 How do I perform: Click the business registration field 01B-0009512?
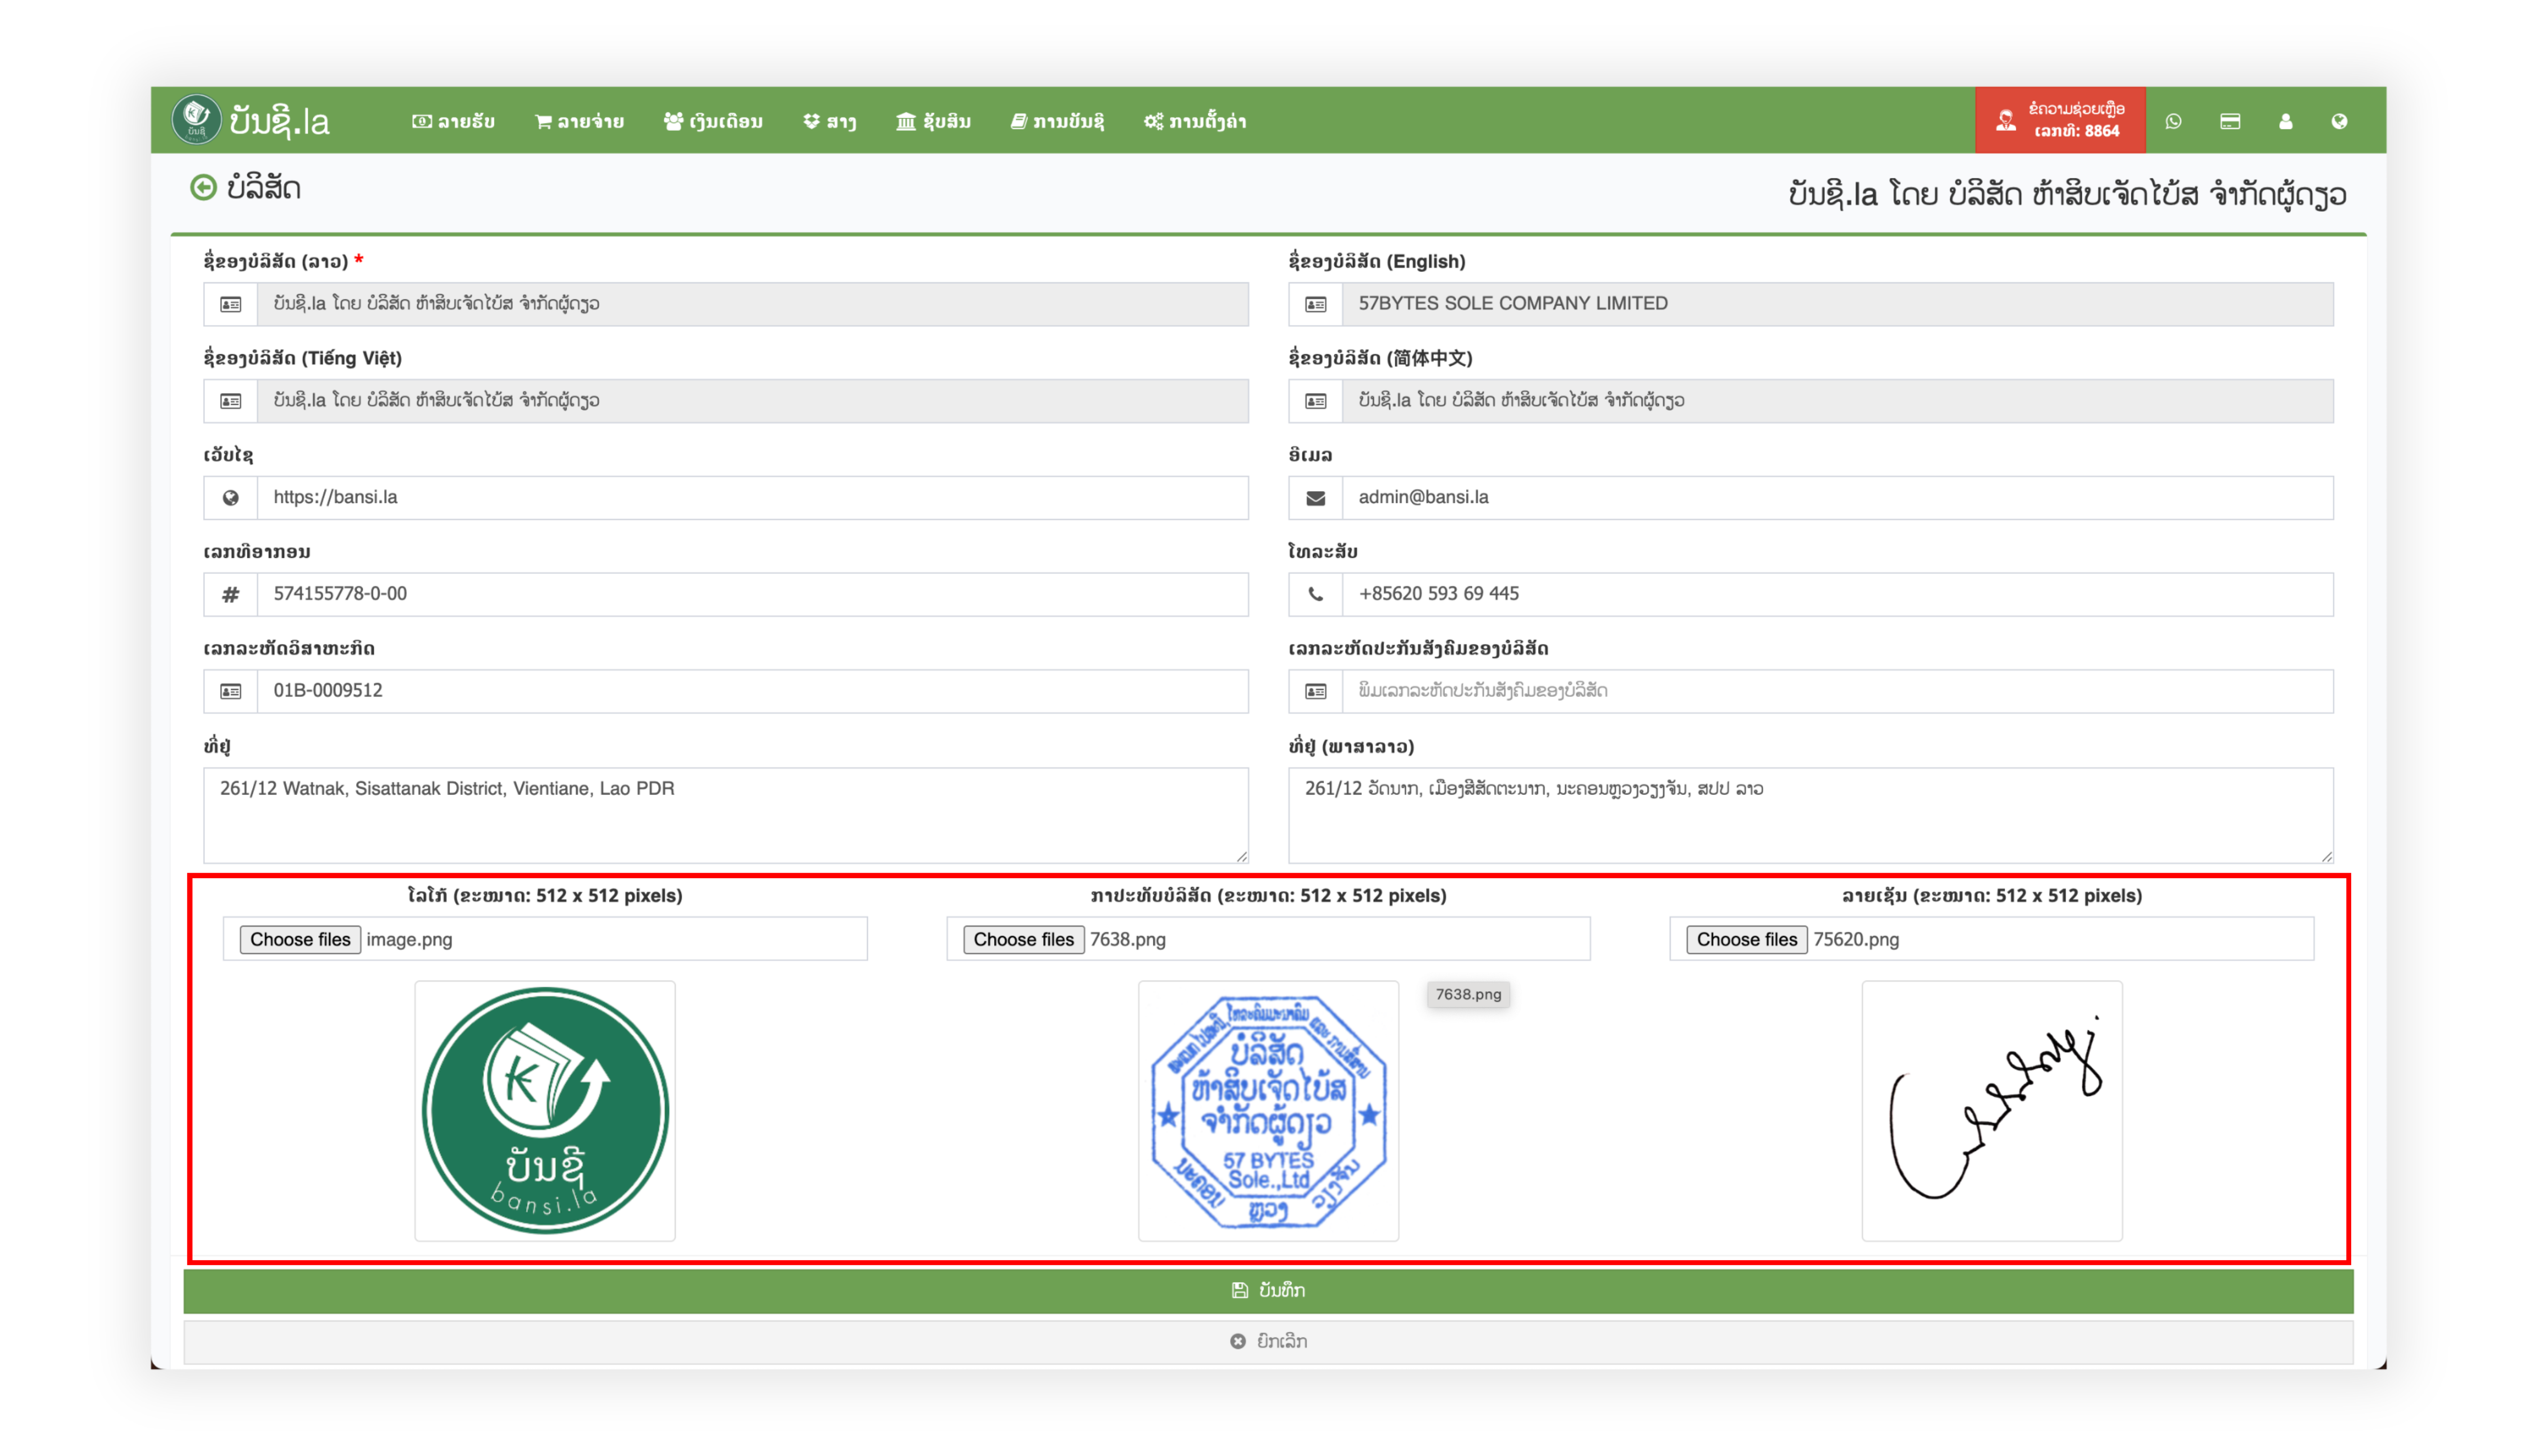pos(753,691)
